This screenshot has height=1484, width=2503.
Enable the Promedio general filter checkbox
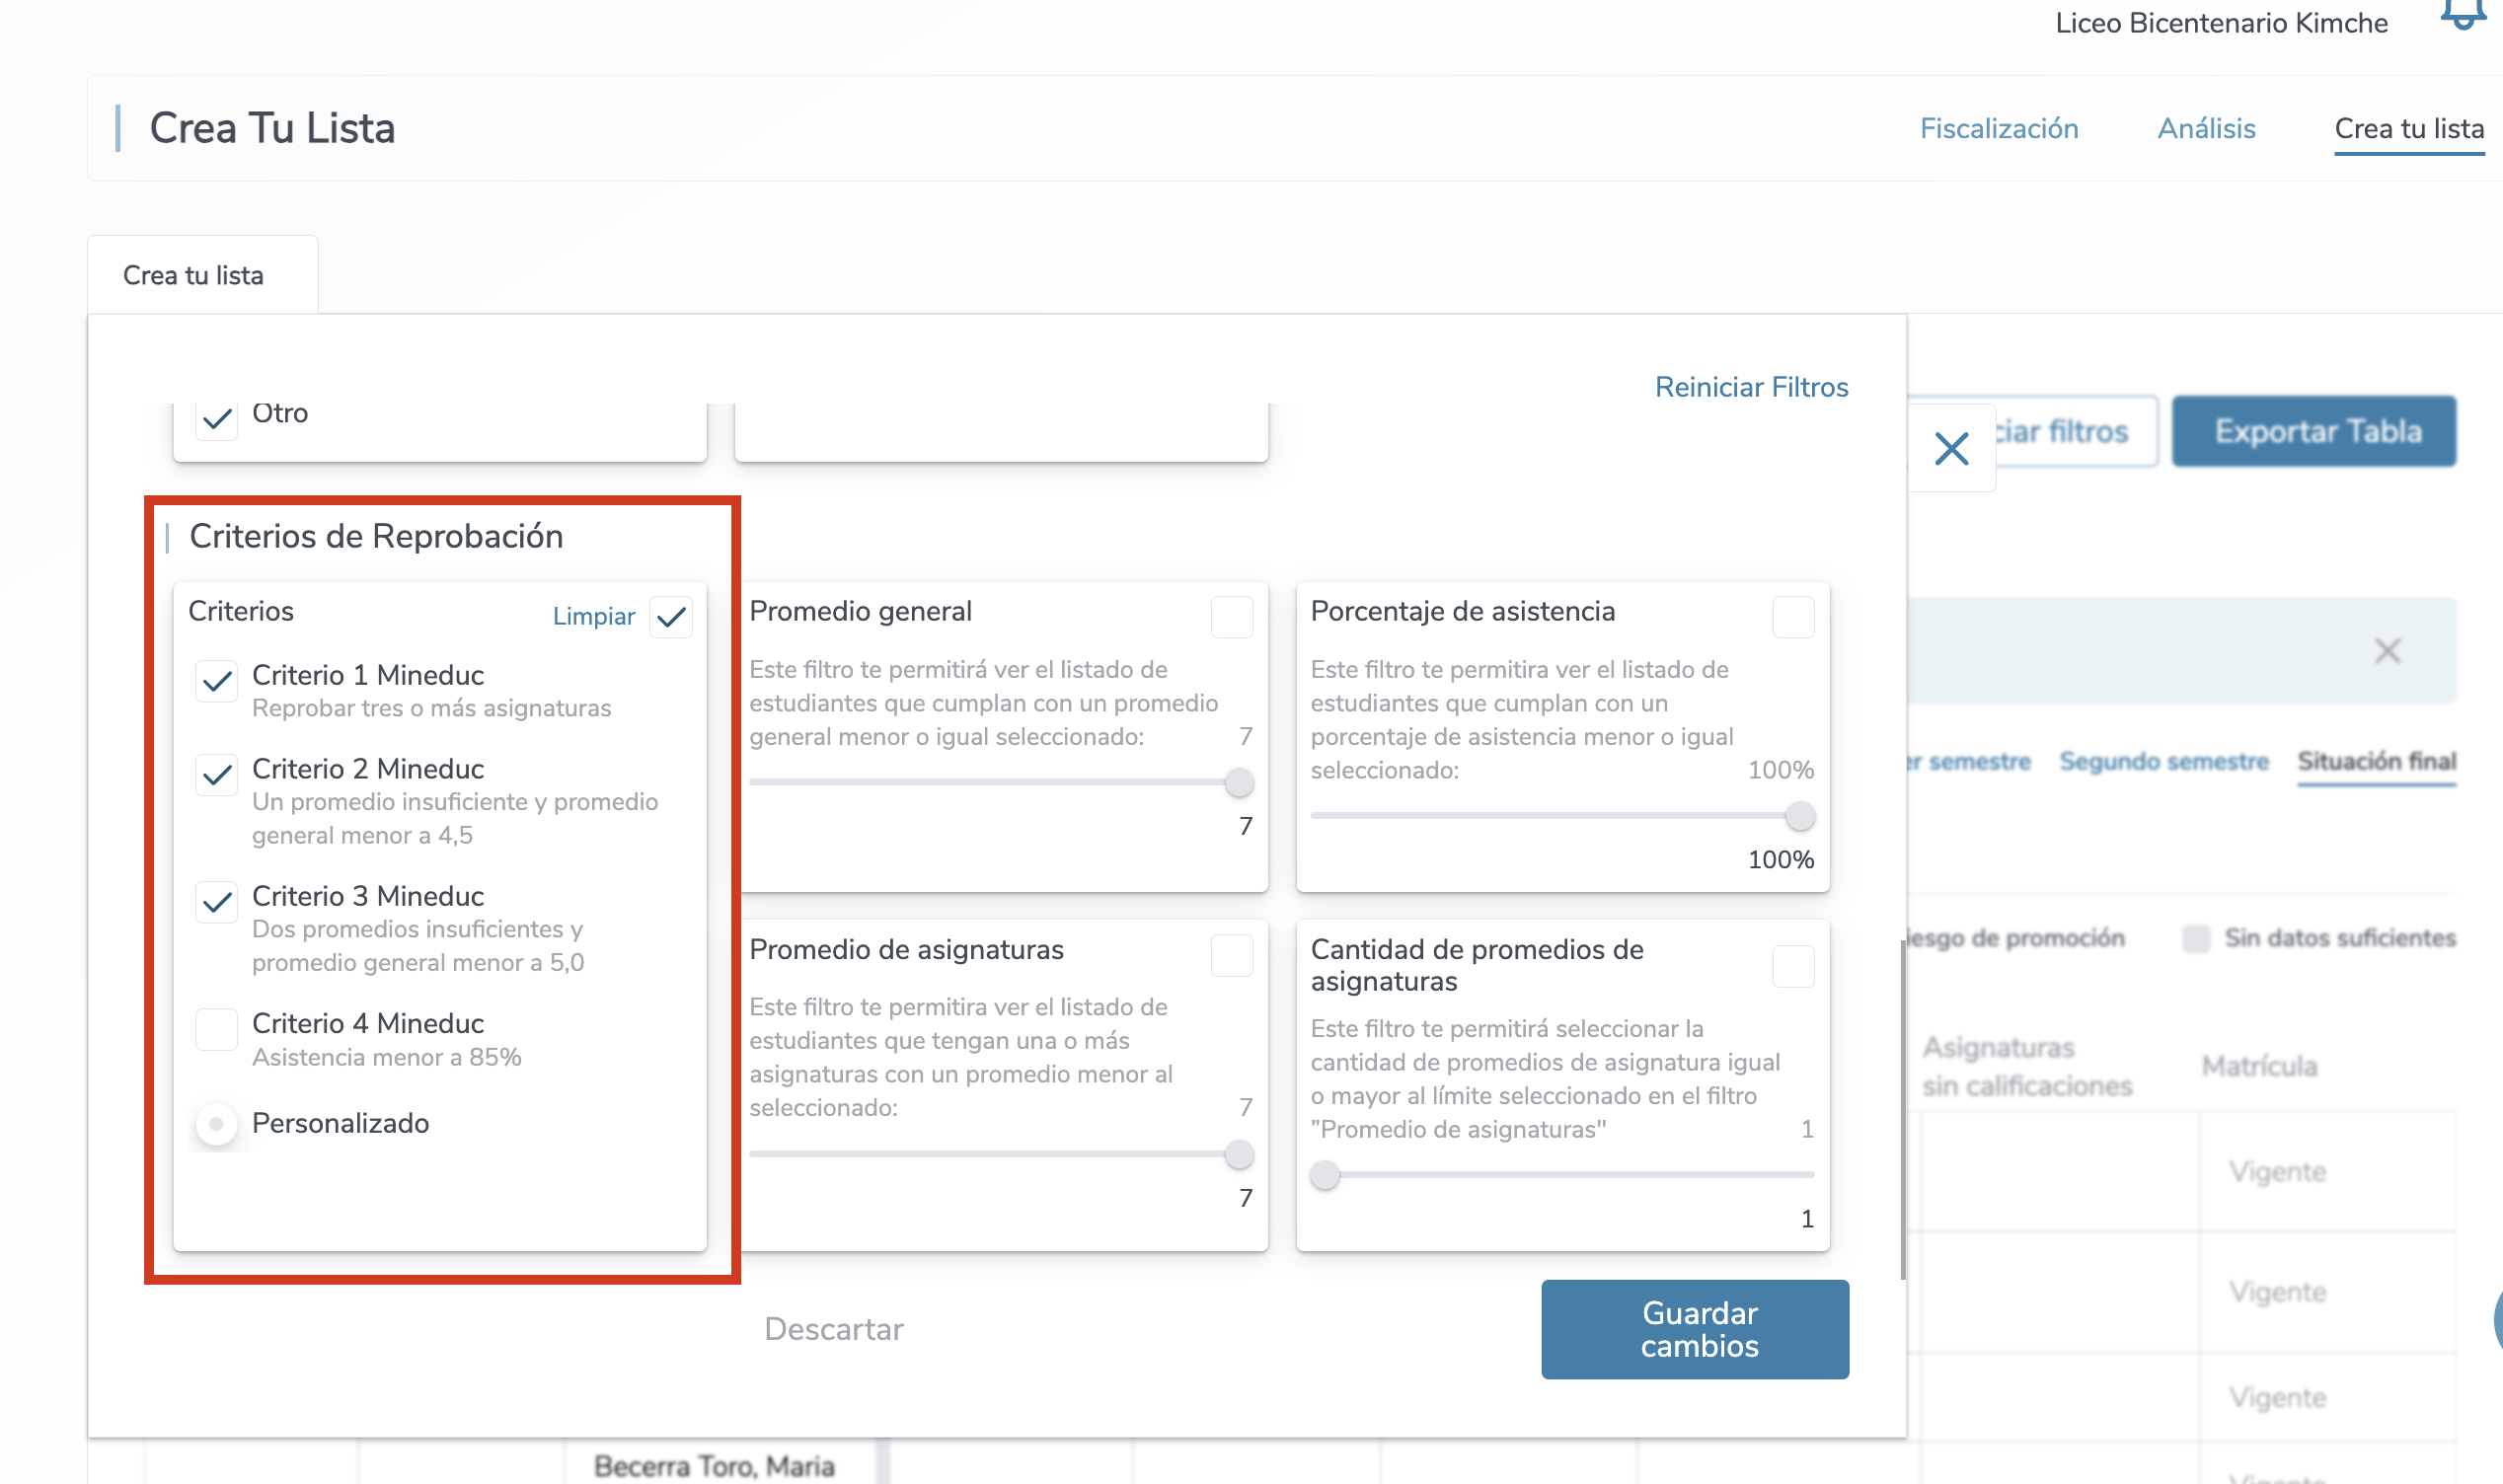(x=1231, y=617)
